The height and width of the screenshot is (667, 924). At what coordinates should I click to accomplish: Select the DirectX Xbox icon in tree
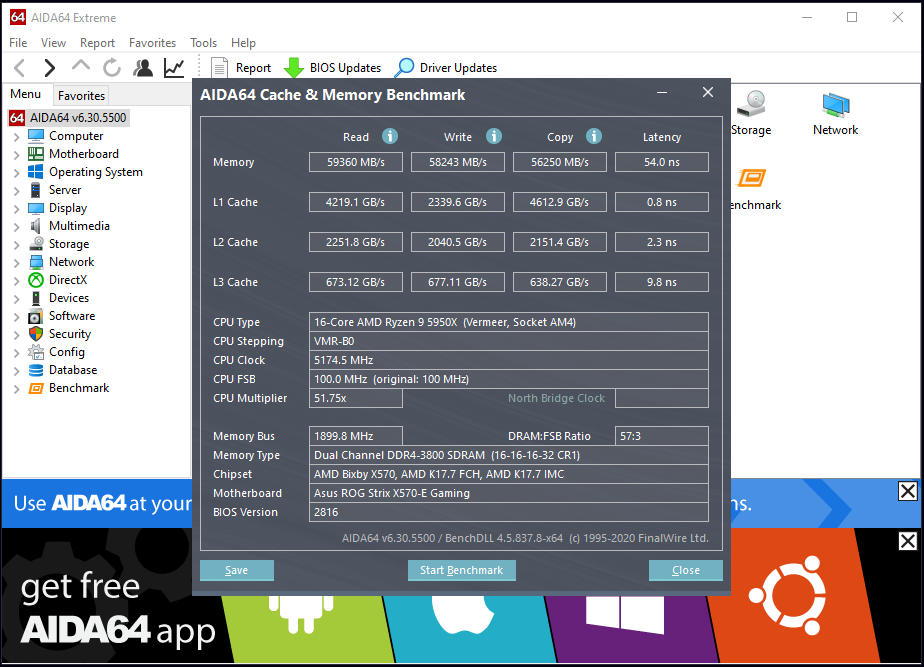click(x=36, y=280)
